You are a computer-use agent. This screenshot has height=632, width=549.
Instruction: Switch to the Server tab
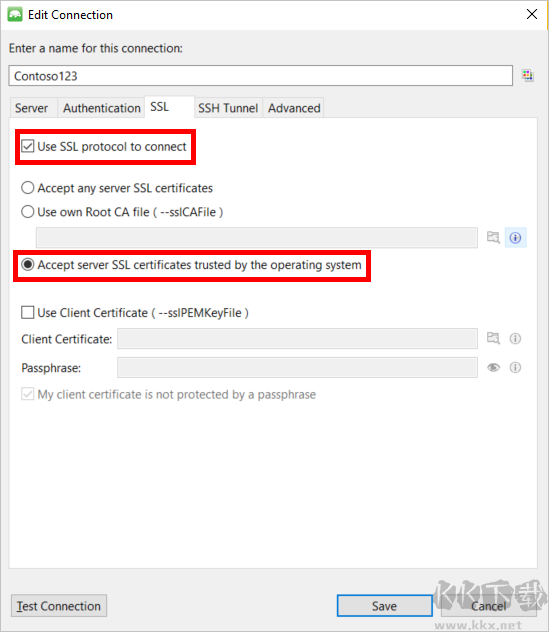click(x=31, y=108)
